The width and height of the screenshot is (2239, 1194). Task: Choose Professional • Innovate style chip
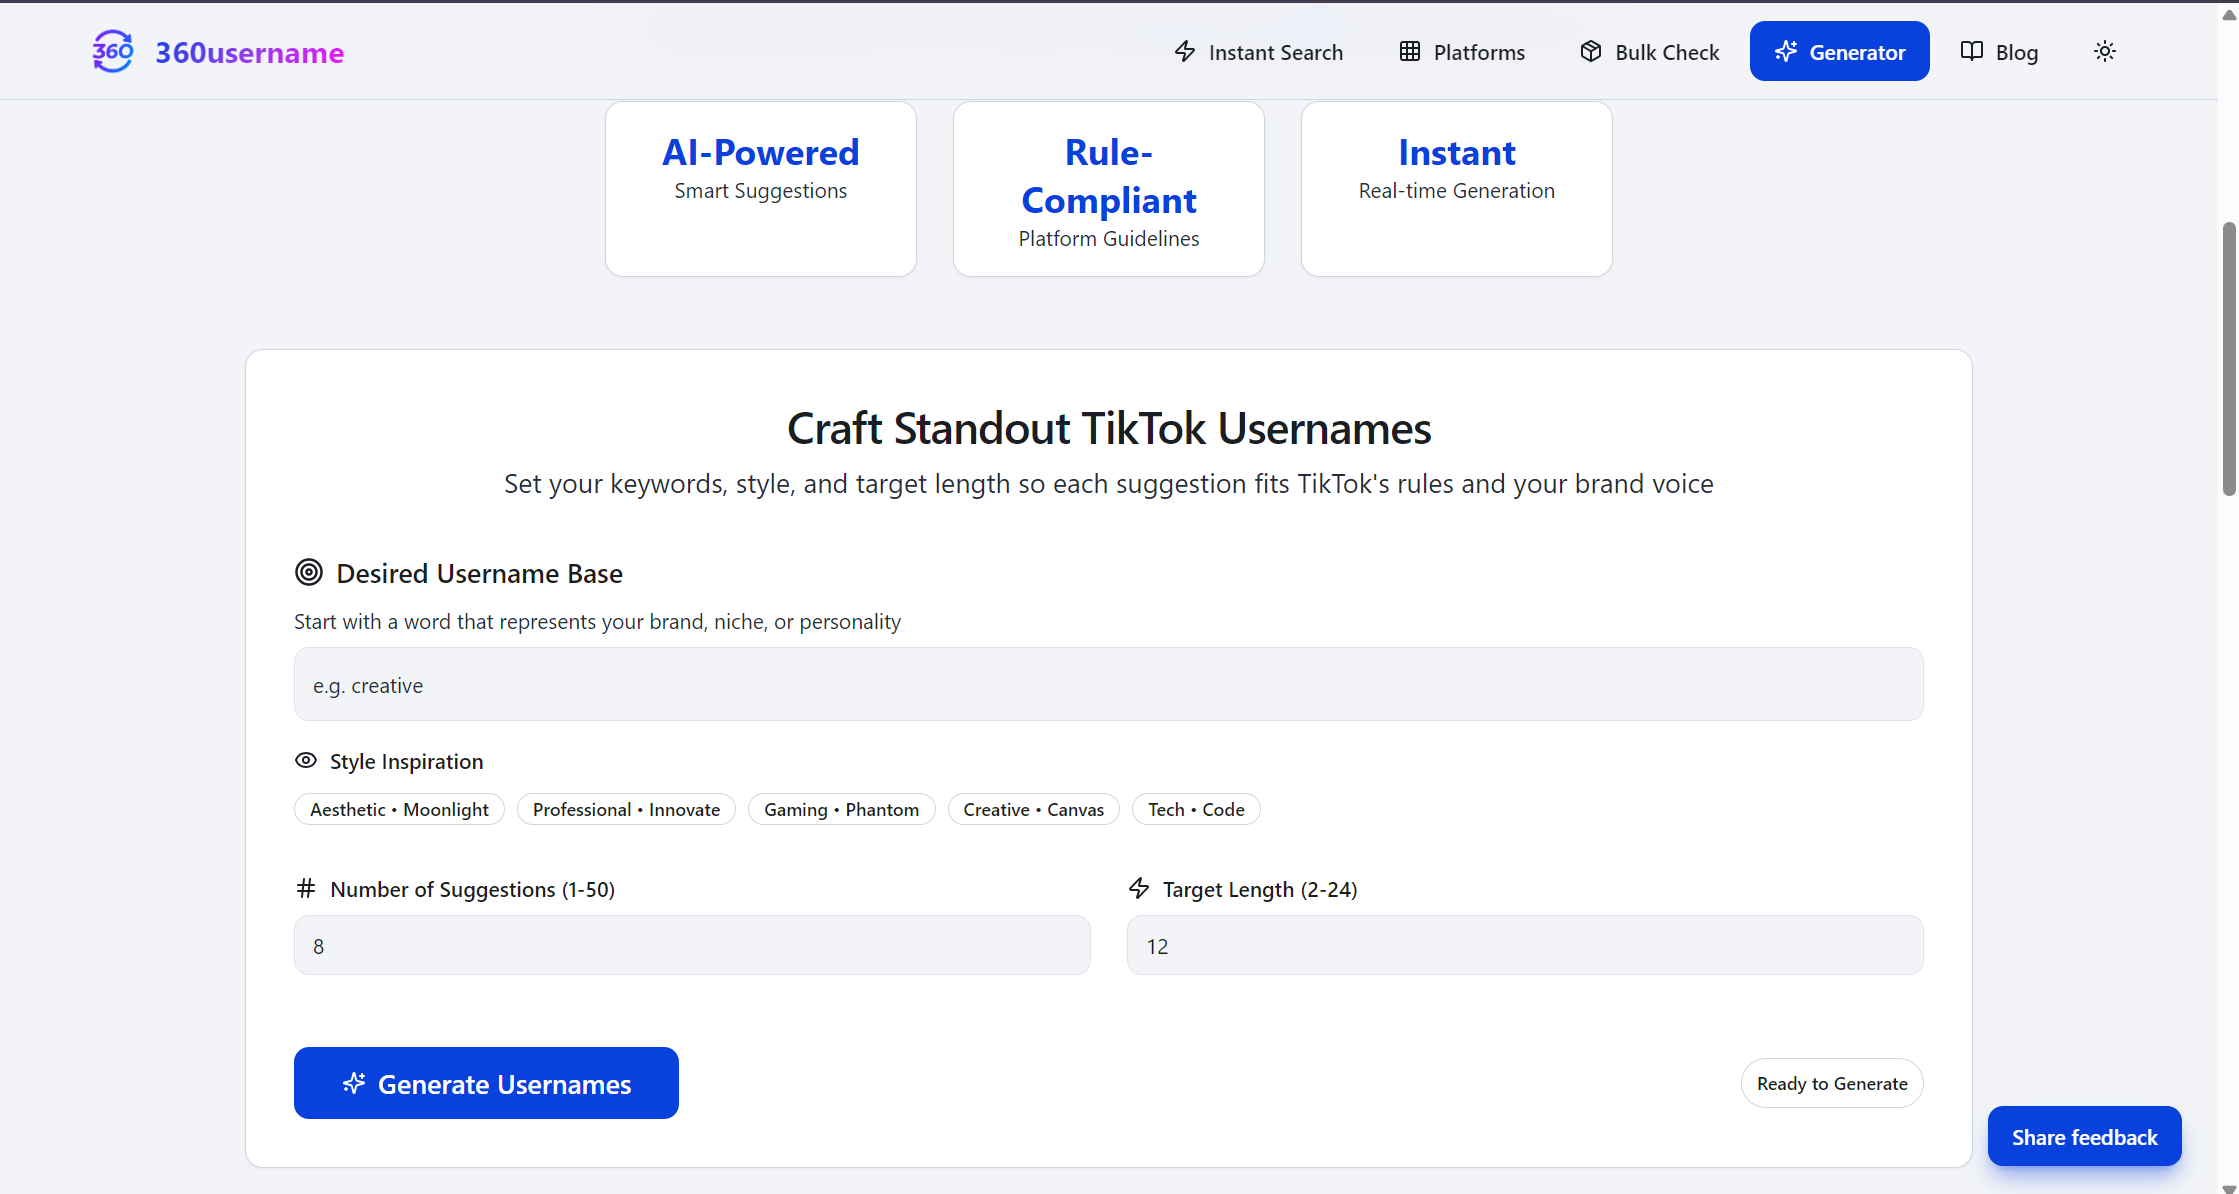pyautogui.click(x=626, y=809)
